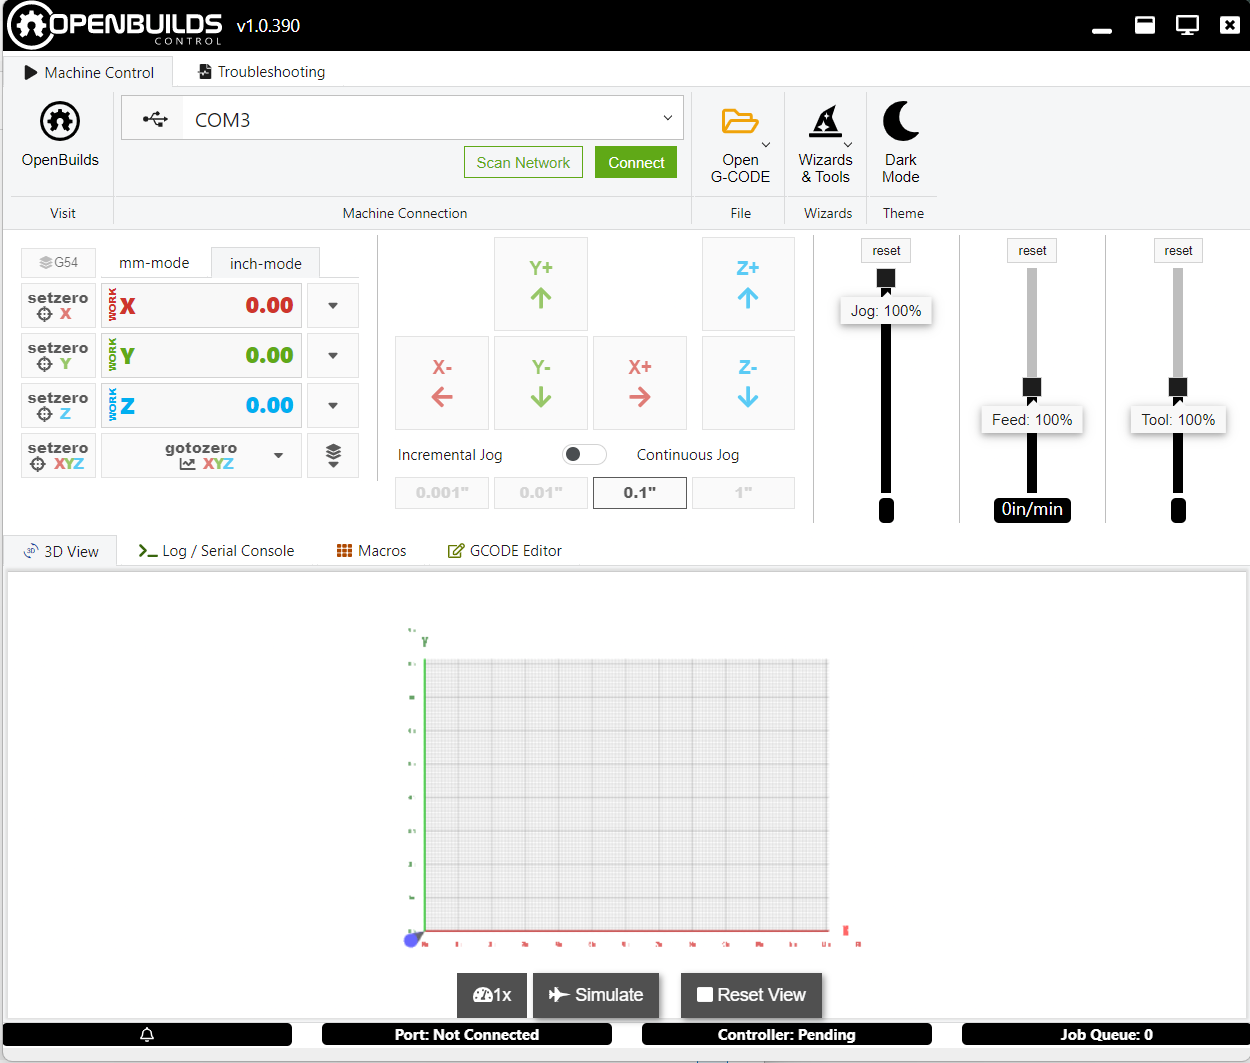Image resolution: width=1250 pixels, height=1063 pixels.
Task: Open Macros tab
Action: 371,551
